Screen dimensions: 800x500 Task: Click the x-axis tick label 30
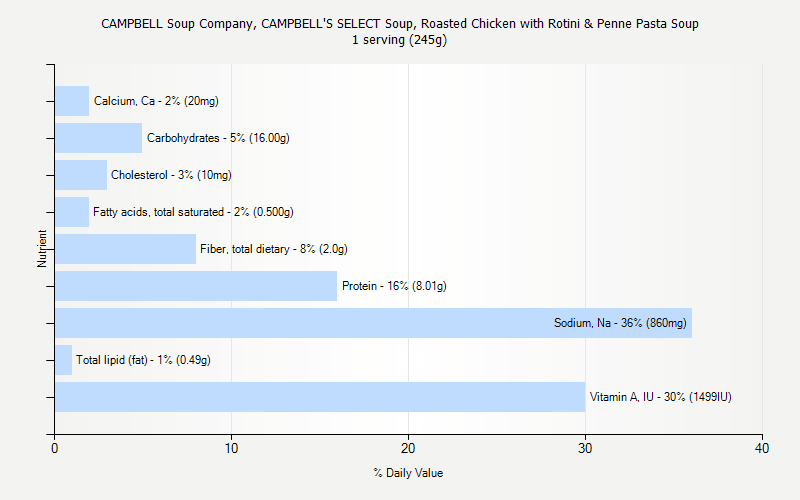(x=585, y=449)
